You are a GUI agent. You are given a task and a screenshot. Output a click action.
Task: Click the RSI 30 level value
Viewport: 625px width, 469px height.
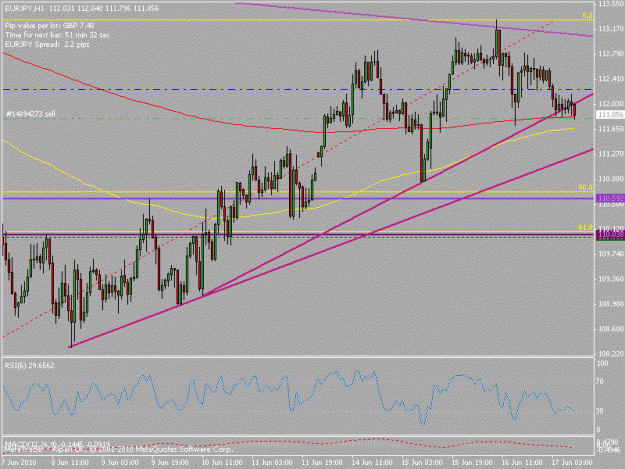coord(601,411)
